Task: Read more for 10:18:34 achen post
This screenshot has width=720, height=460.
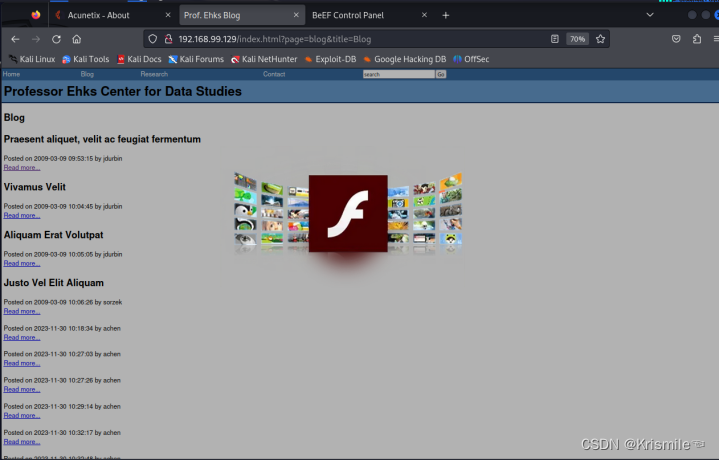Action: (22, 337)
